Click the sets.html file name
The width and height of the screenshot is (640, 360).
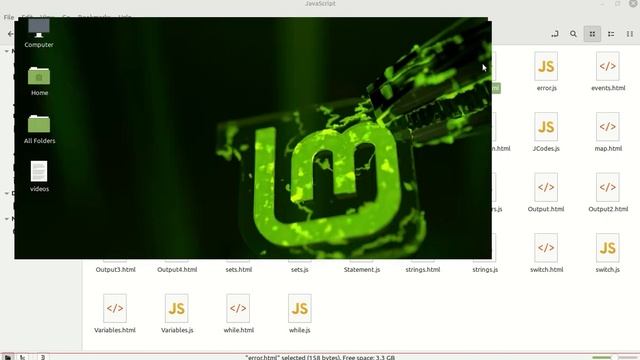(239, 269)
